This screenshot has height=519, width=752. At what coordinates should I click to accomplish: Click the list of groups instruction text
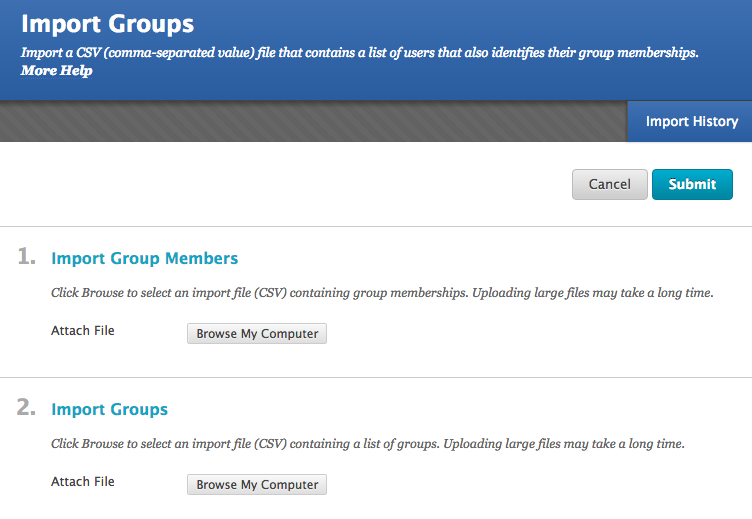[368, 444]
